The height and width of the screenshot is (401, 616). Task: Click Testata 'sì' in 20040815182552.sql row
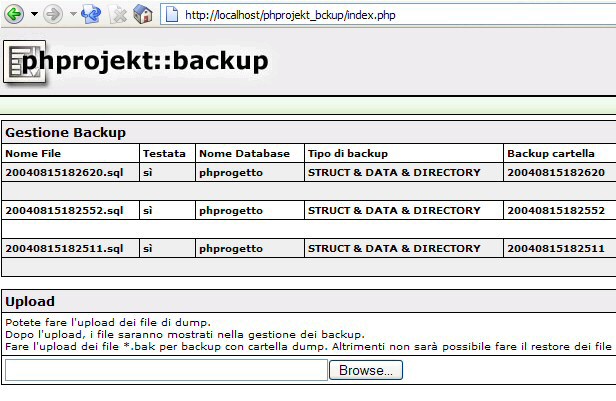pyautogui.click(x=148, y=211)
